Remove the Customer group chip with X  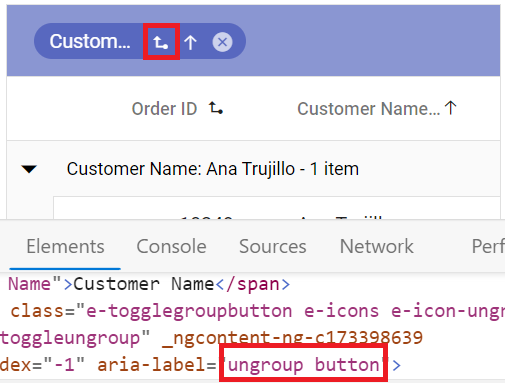point(222,42)
